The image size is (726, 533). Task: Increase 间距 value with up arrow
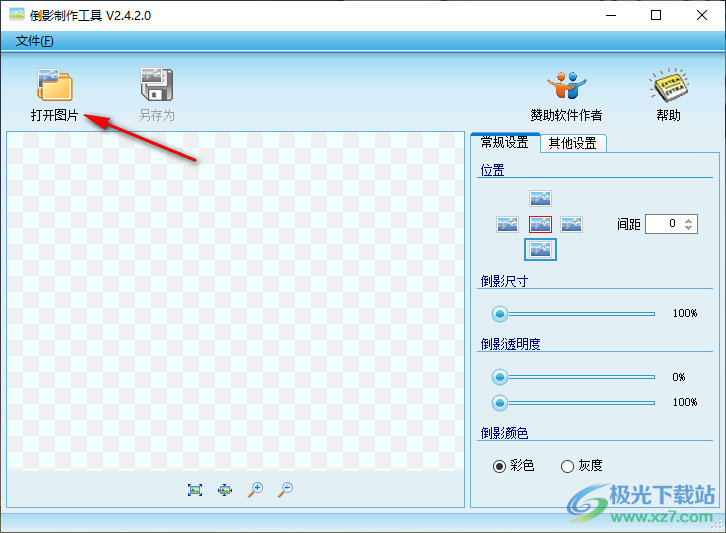[x=688, y=221]
